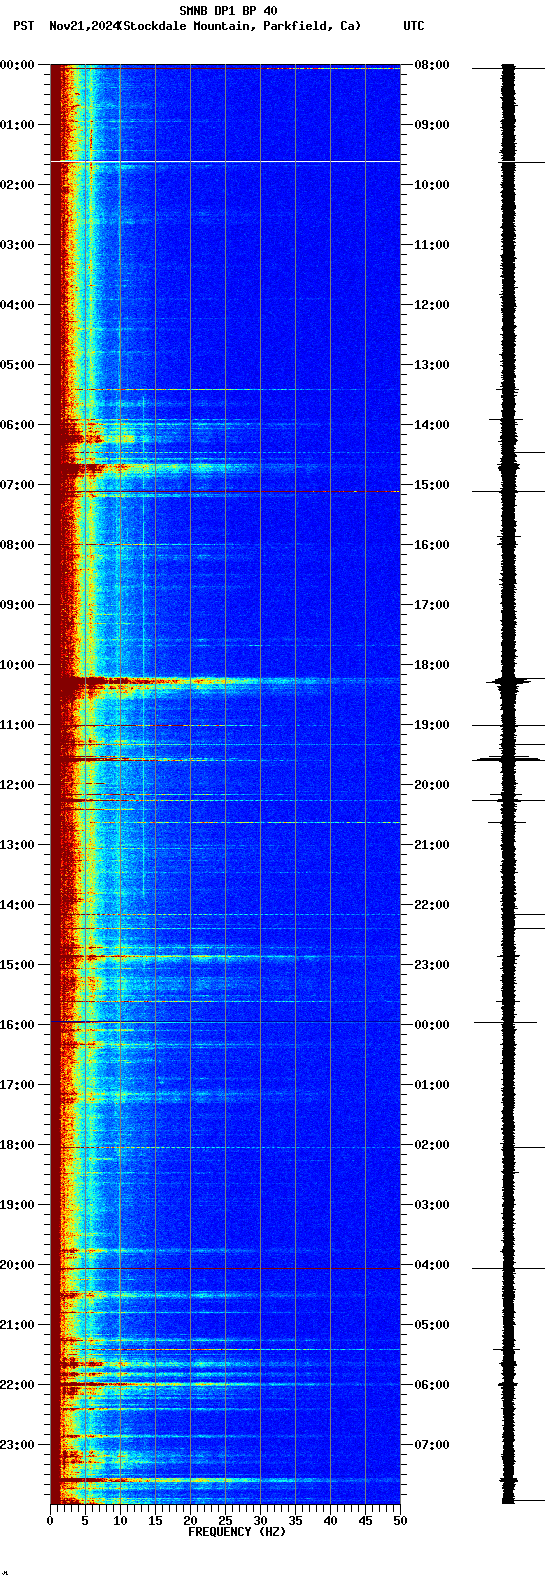Click the PST '17:00' time label
Viewport: 552px width, 1584px height.
point(17,1085)
